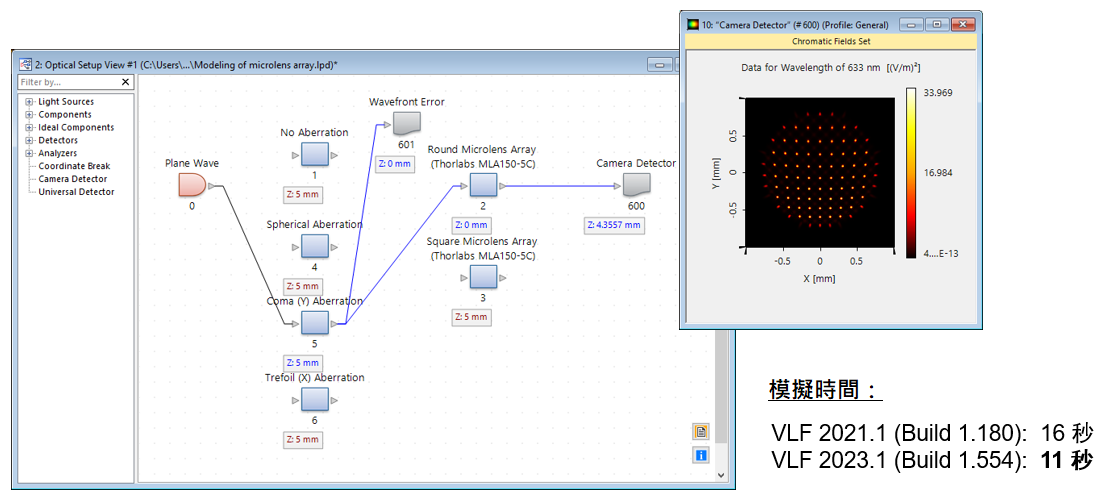Image resolution: width=1101 pixels, height=498 pixels.
Task: Click the Plane Wave source icon
Action: [x=192, y=185]
